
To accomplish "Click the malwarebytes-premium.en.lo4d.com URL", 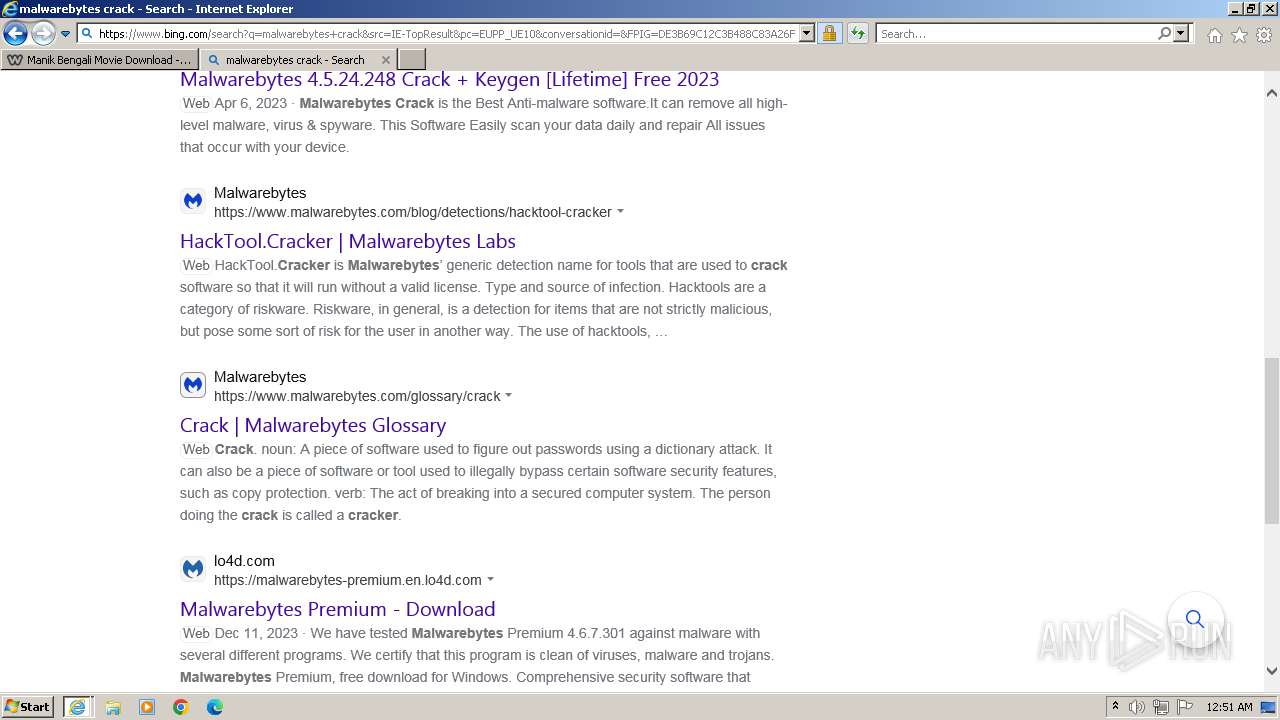I will [x=347, y=580].
